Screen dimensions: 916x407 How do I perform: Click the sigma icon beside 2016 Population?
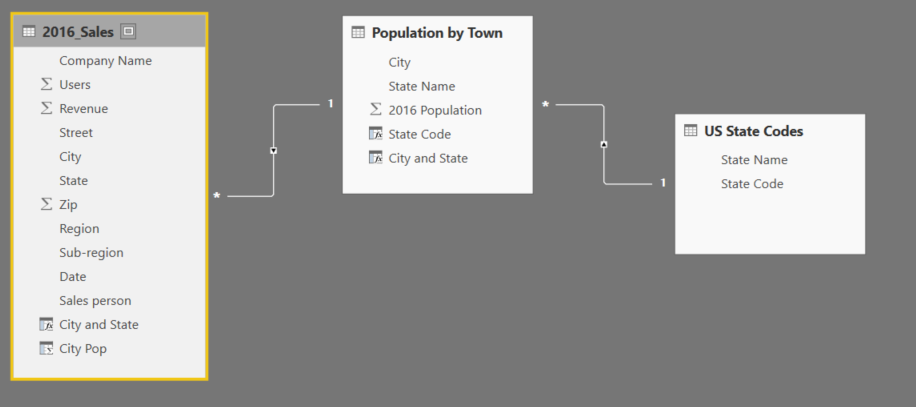tap(376, 110)
